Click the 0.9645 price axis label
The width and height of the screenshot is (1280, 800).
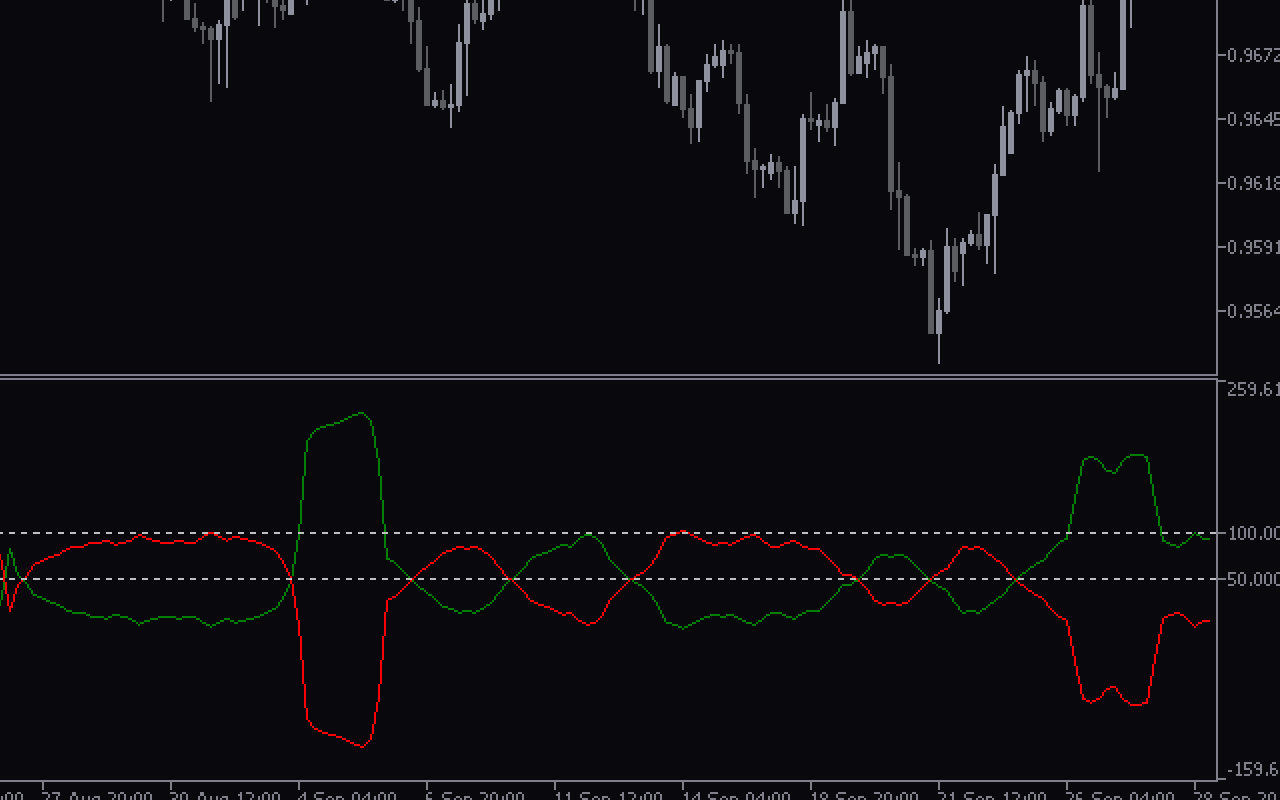coord(1253,119)
